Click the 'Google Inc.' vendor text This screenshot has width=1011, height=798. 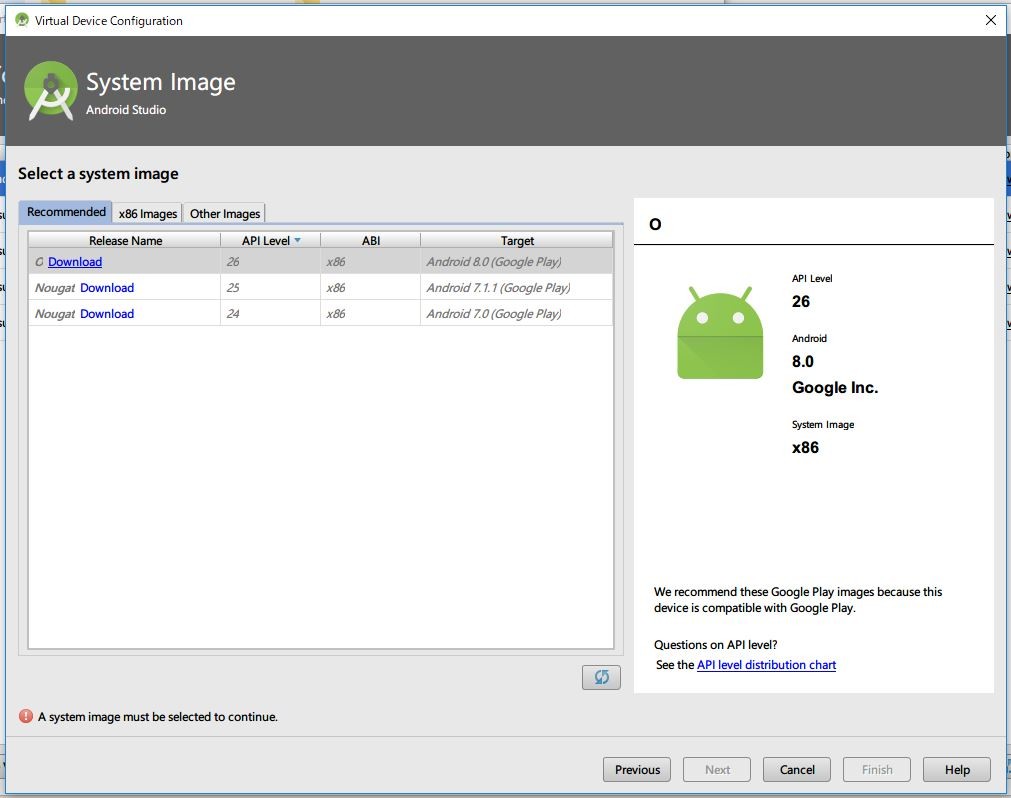click(835, 387)
